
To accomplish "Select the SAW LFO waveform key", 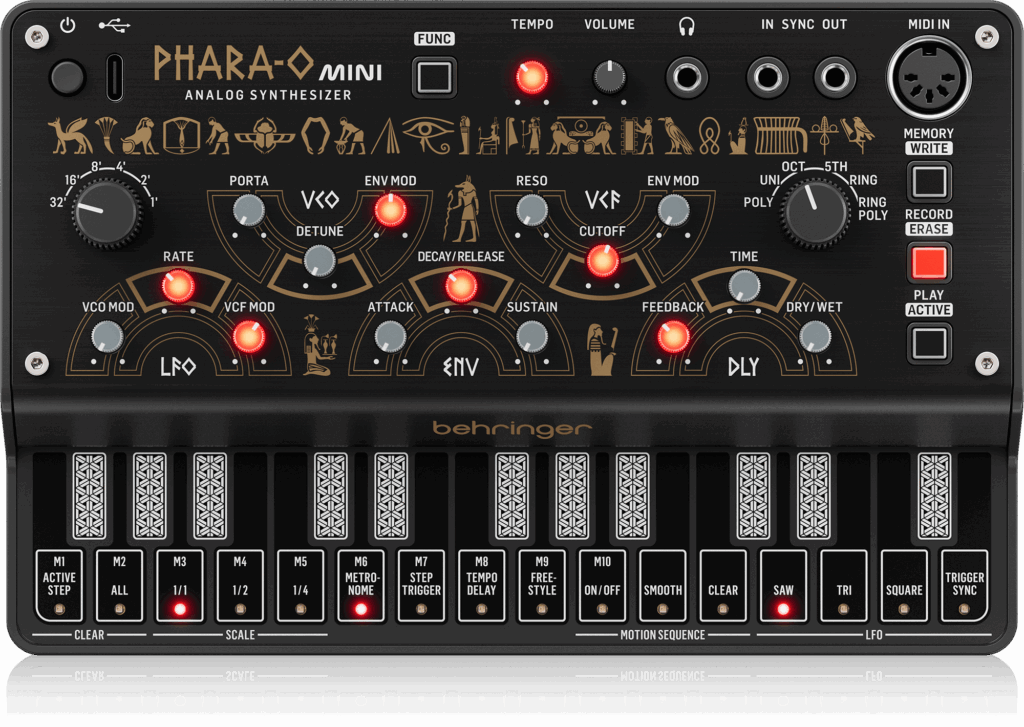I will click(x=783, y=585).
